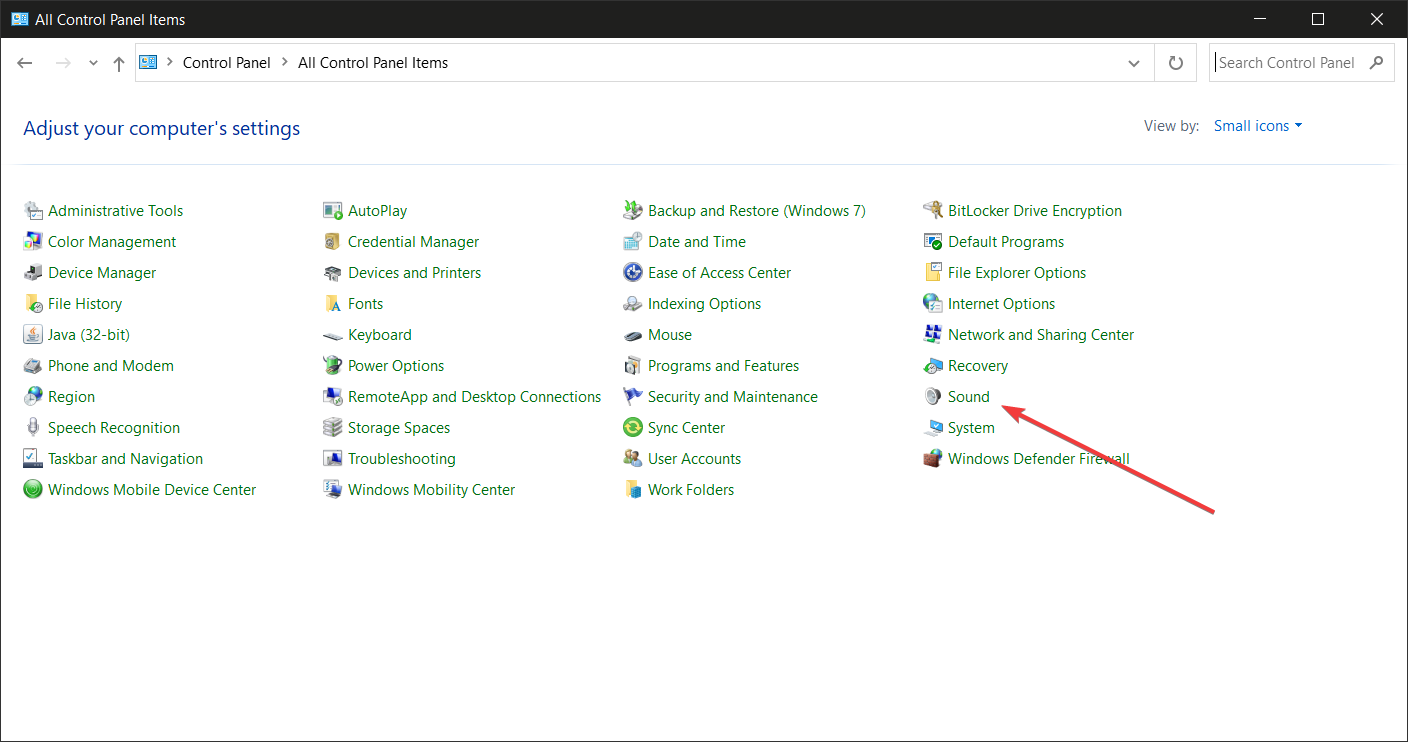Screen dimensions: 1408x742
Task: Click Control Panel in the breadcrumb
Action: pos(227,63)
